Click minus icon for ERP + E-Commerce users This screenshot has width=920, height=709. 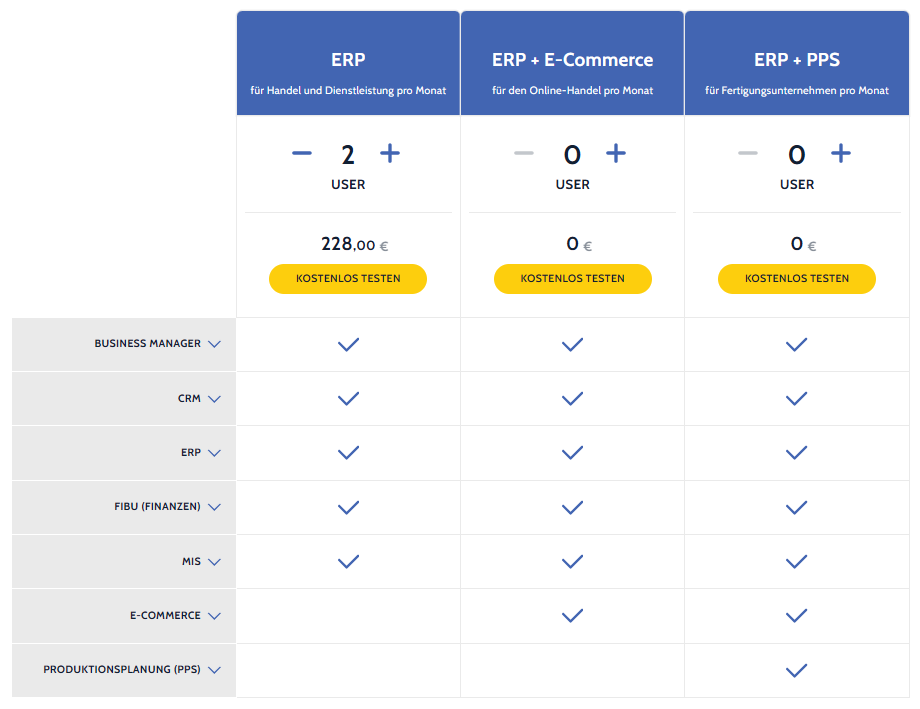tap(524, 153)
